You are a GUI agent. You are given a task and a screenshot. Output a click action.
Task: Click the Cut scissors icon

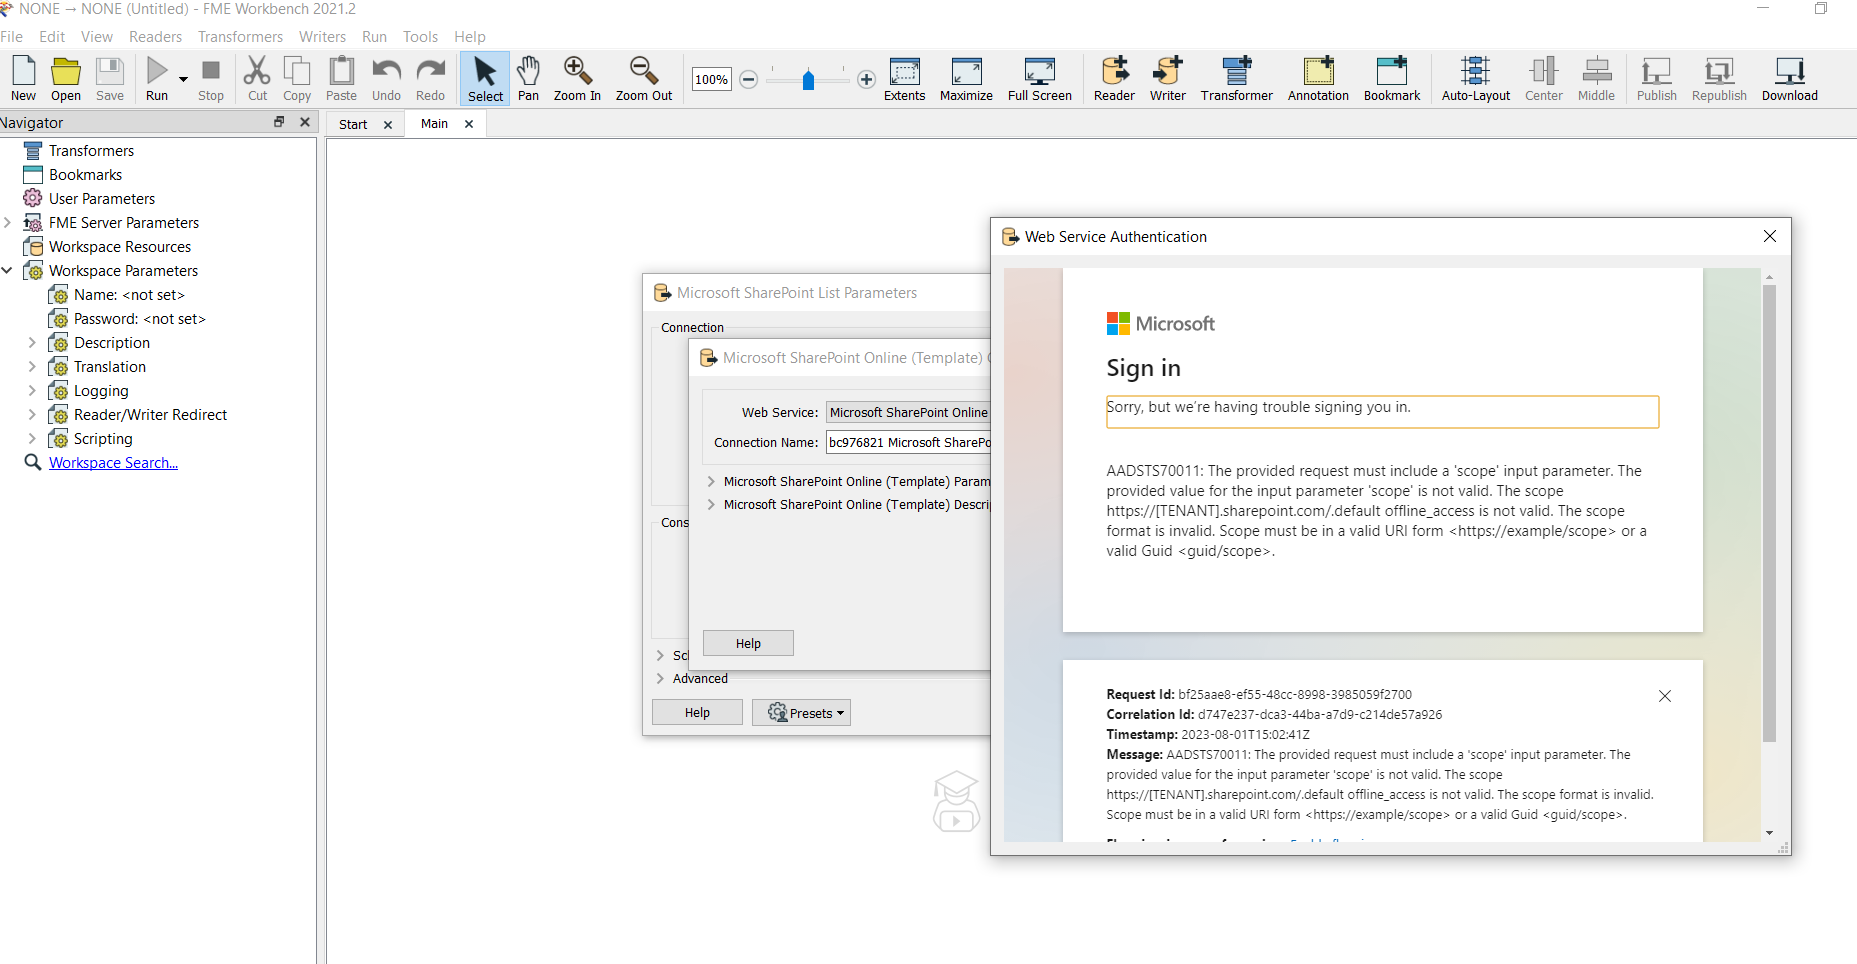[257, 79]
